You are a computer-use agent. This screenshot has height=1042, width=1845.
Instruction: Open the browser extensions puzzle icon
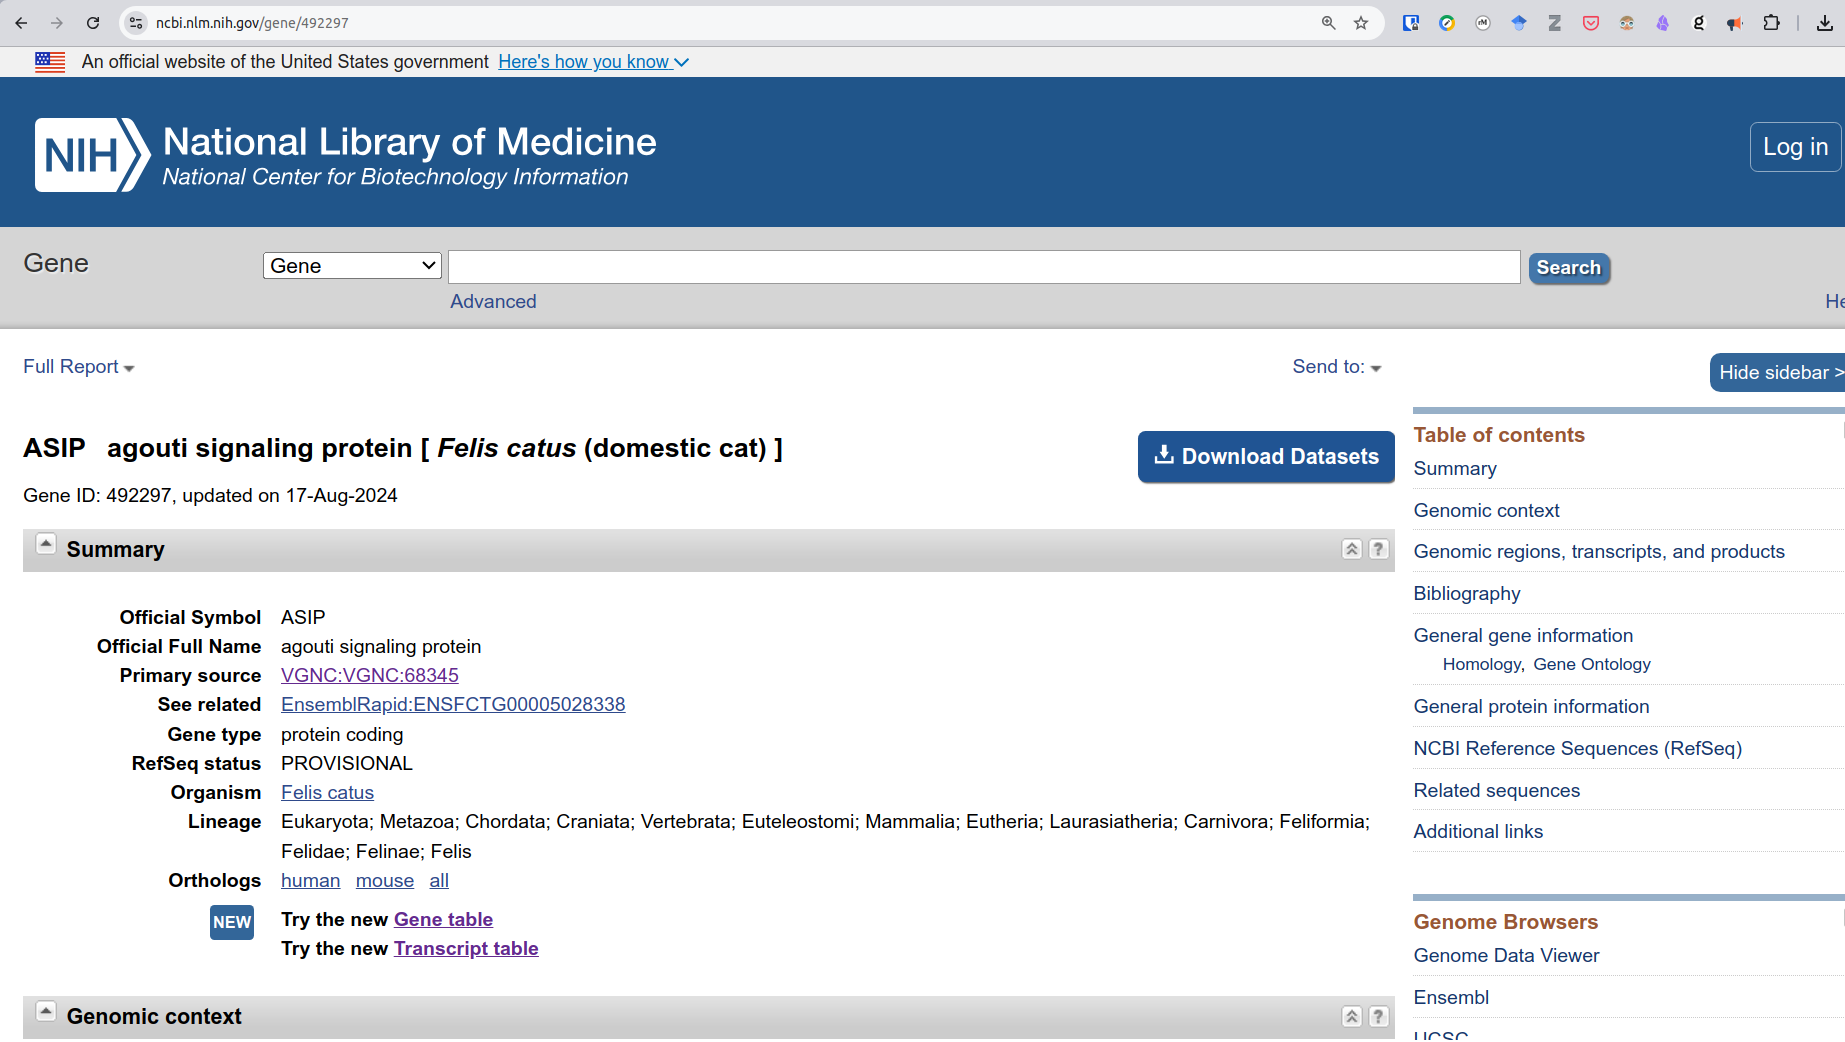1771,23
